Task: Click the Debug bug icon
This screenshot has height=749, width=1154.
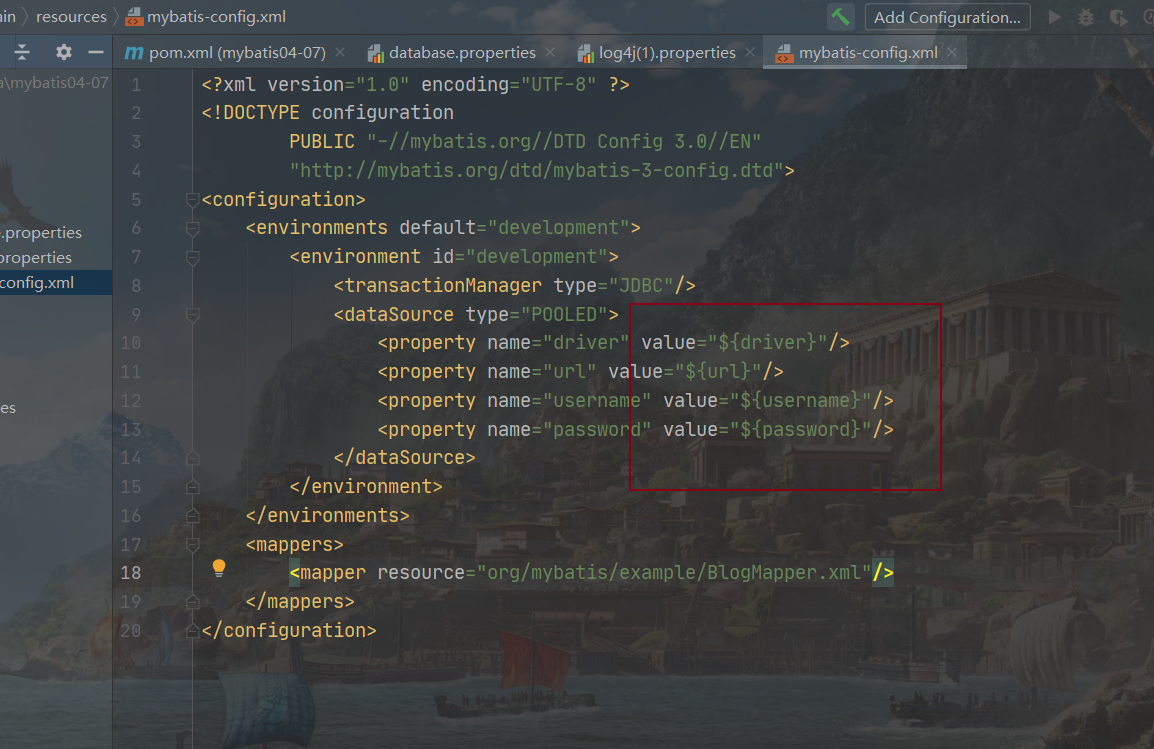Action: tap(1086, 17)
